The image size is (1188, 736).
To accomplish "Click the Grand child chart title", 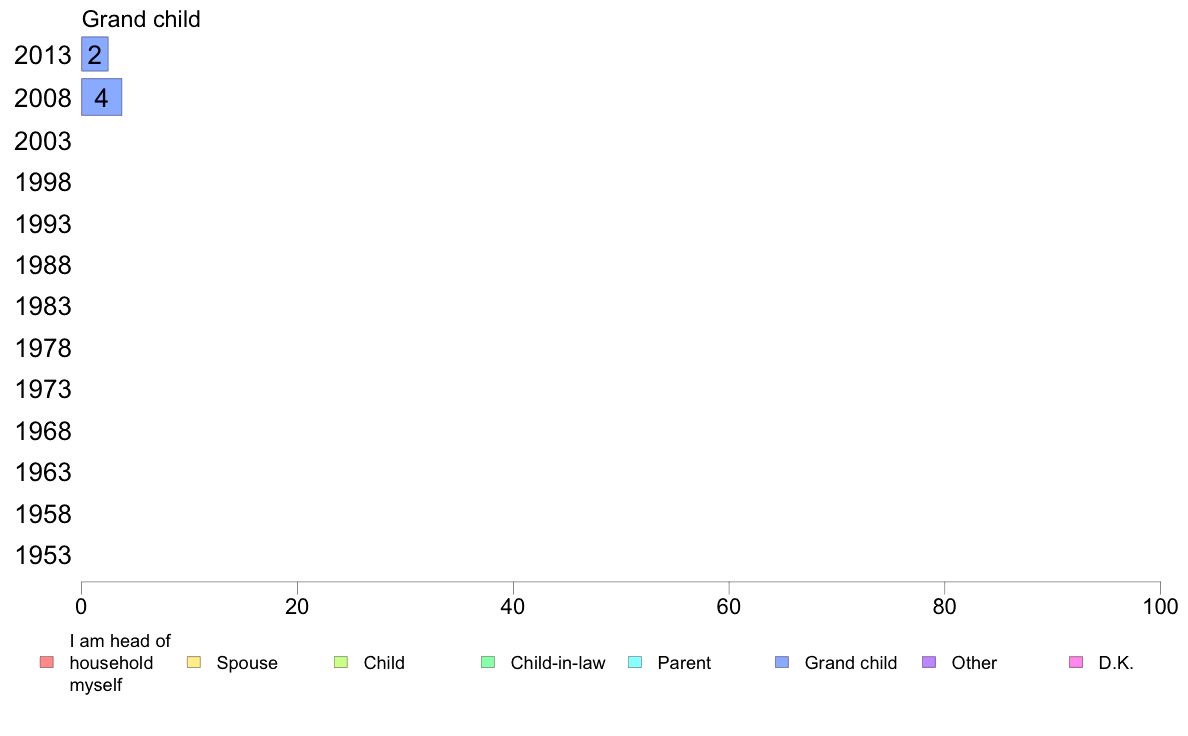I will click(141, 19).
